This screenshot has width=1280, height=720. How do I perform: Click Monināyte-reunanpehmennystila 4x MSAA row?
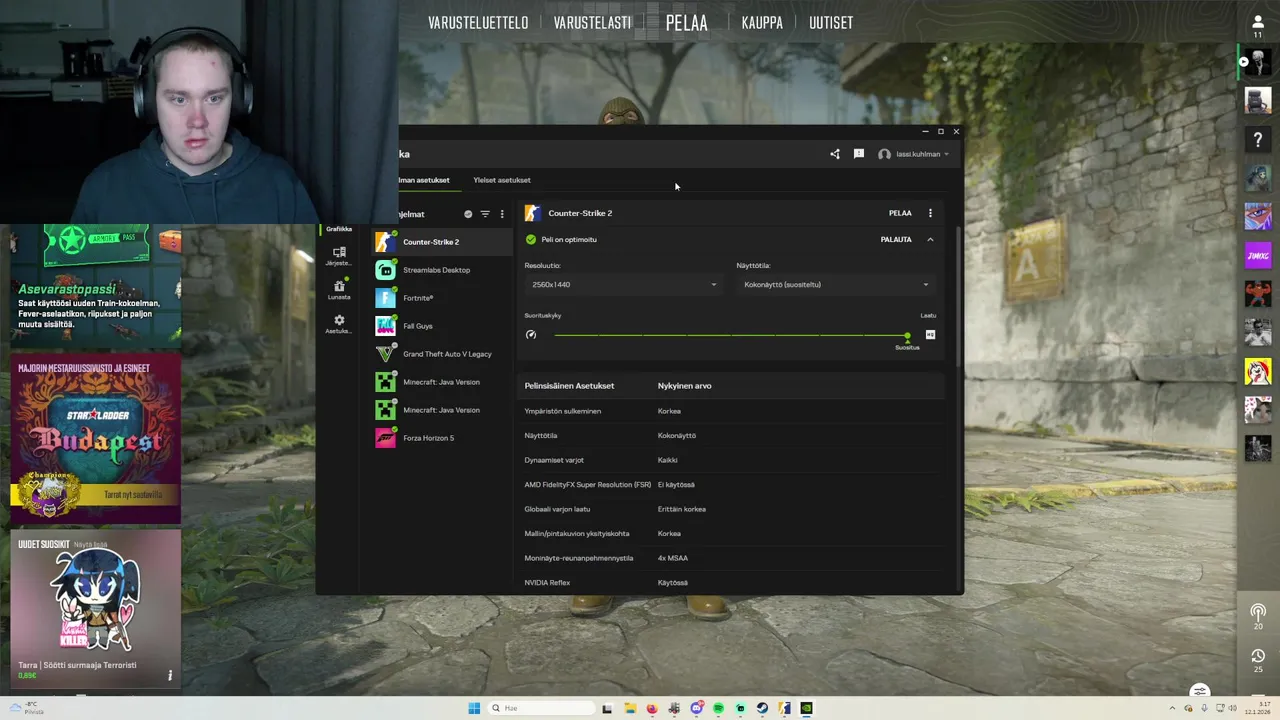point(733,558)
